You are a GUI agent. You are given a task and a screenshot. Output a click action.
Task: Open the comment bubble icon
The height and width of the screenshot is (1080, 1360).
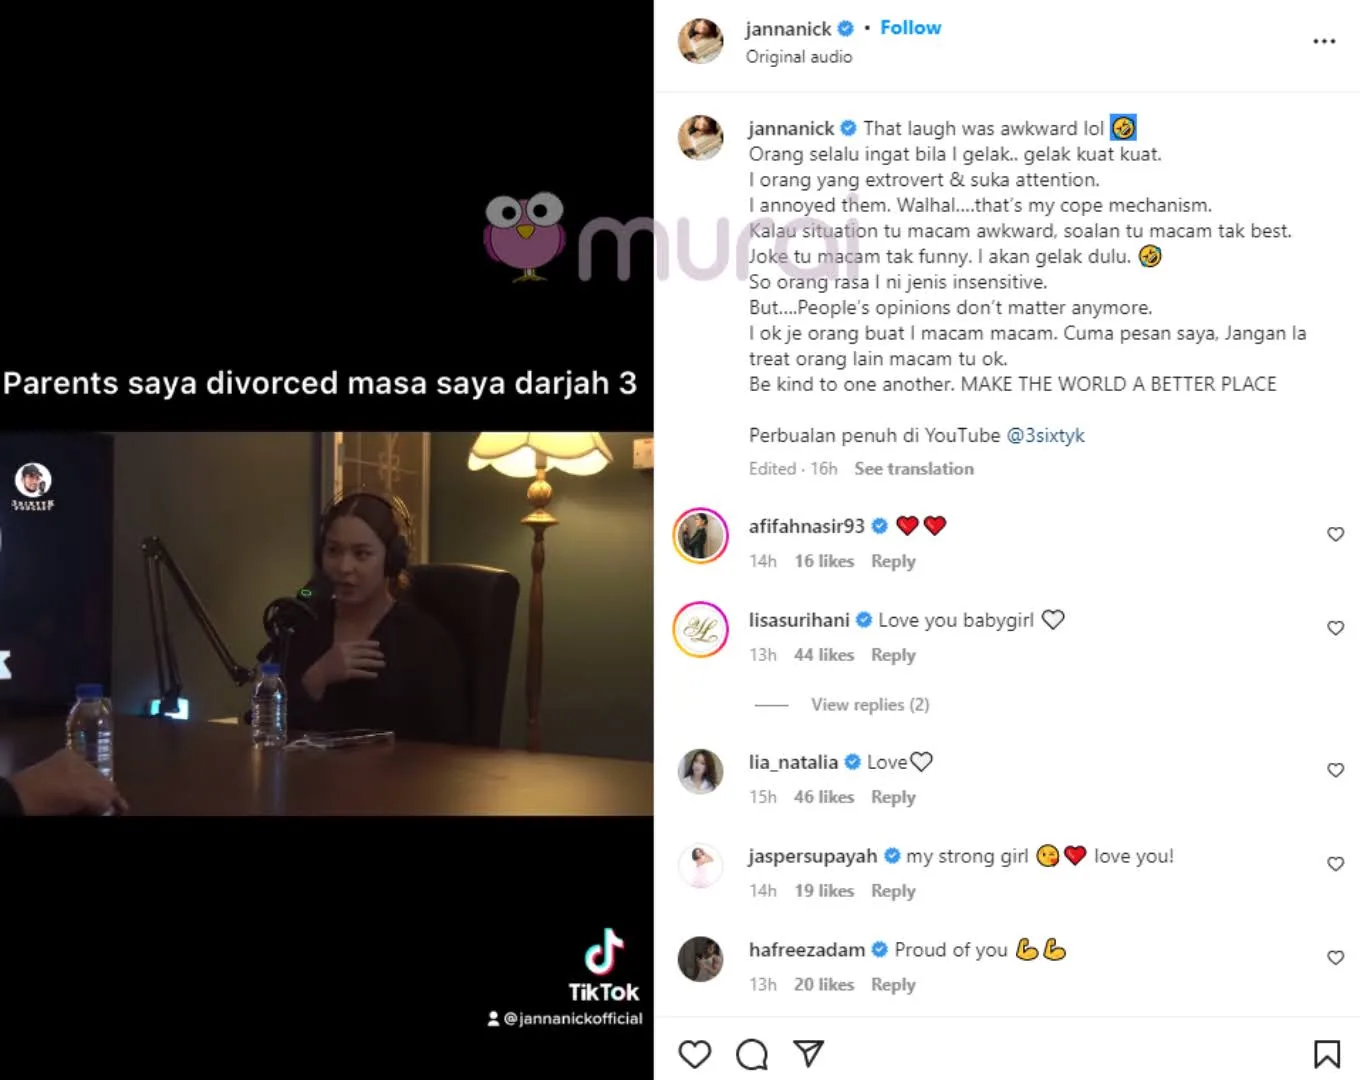click(x=752, y=1054)
